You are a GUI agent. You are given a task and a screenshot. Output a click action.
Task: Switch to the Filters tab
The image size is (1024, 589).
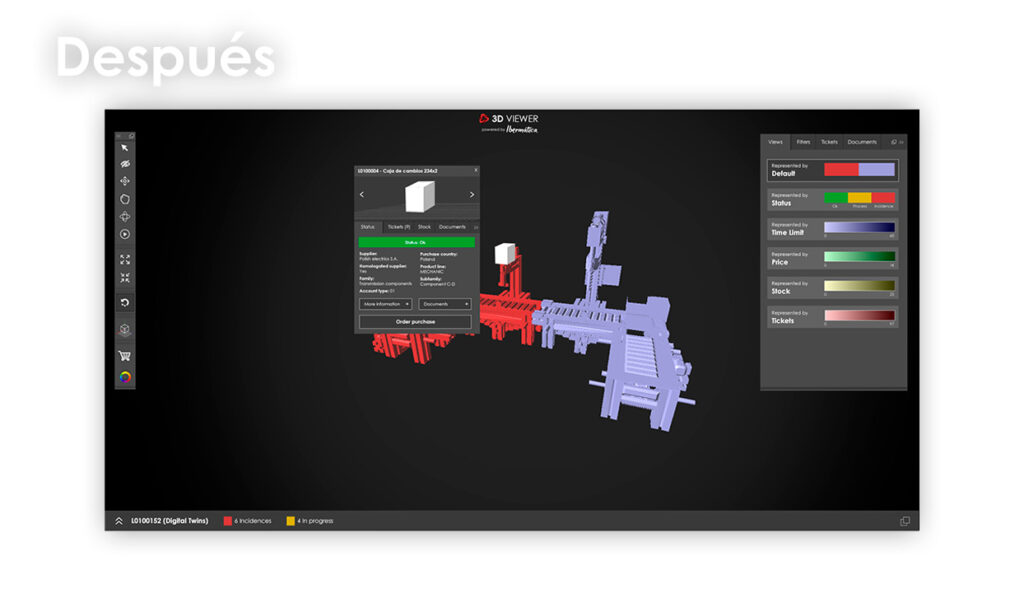[x=803, y=142]
